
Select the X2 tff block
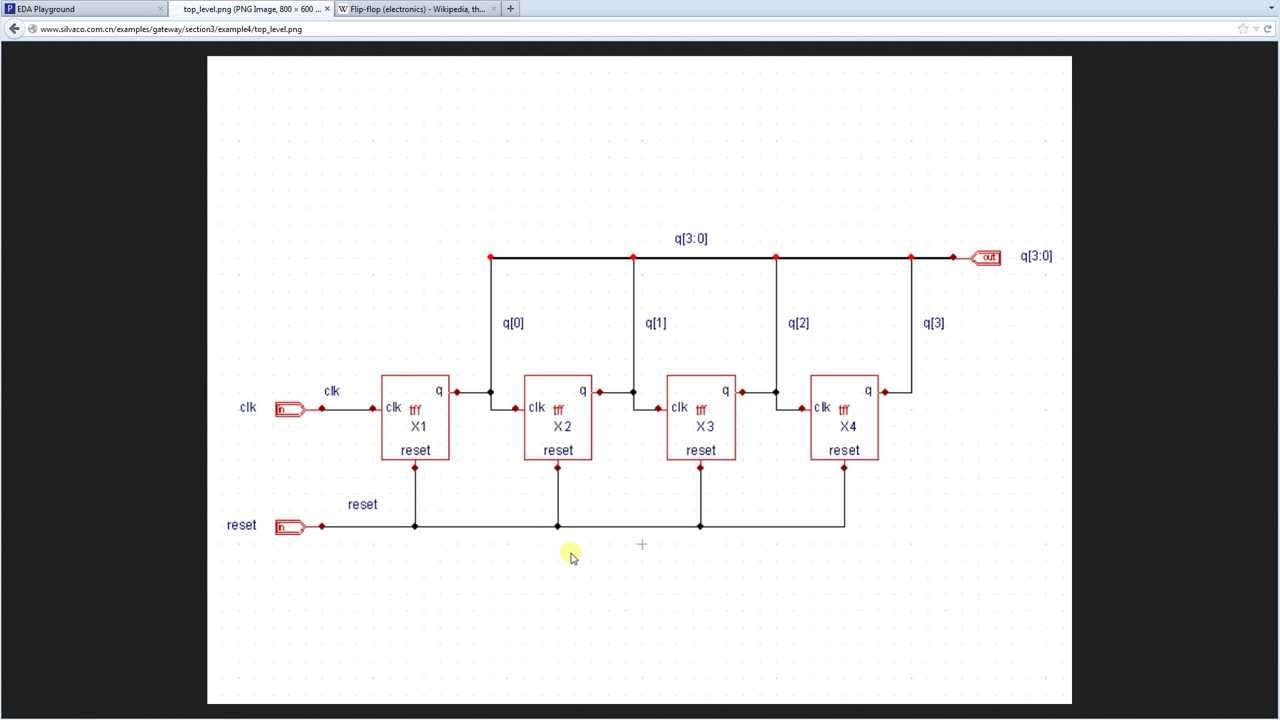coord(558,418)
